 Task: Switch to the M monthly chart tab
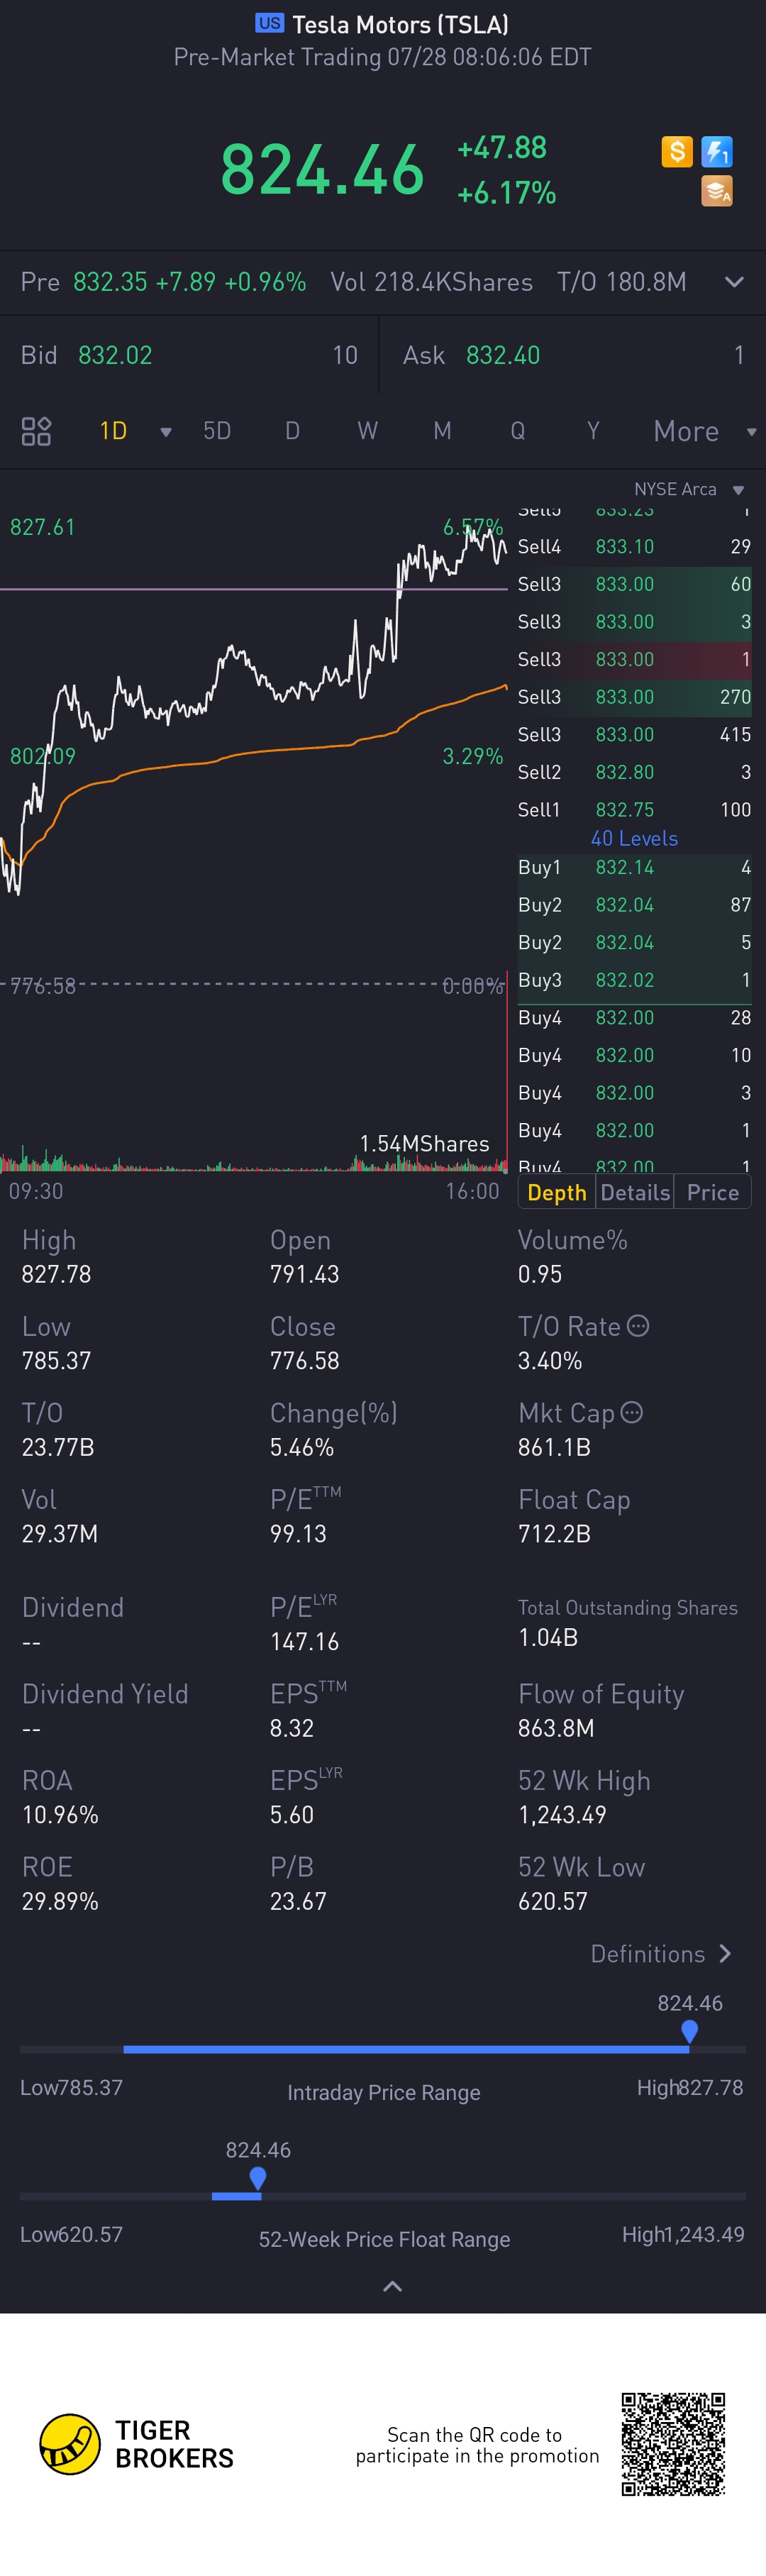[x=442, y=431]
